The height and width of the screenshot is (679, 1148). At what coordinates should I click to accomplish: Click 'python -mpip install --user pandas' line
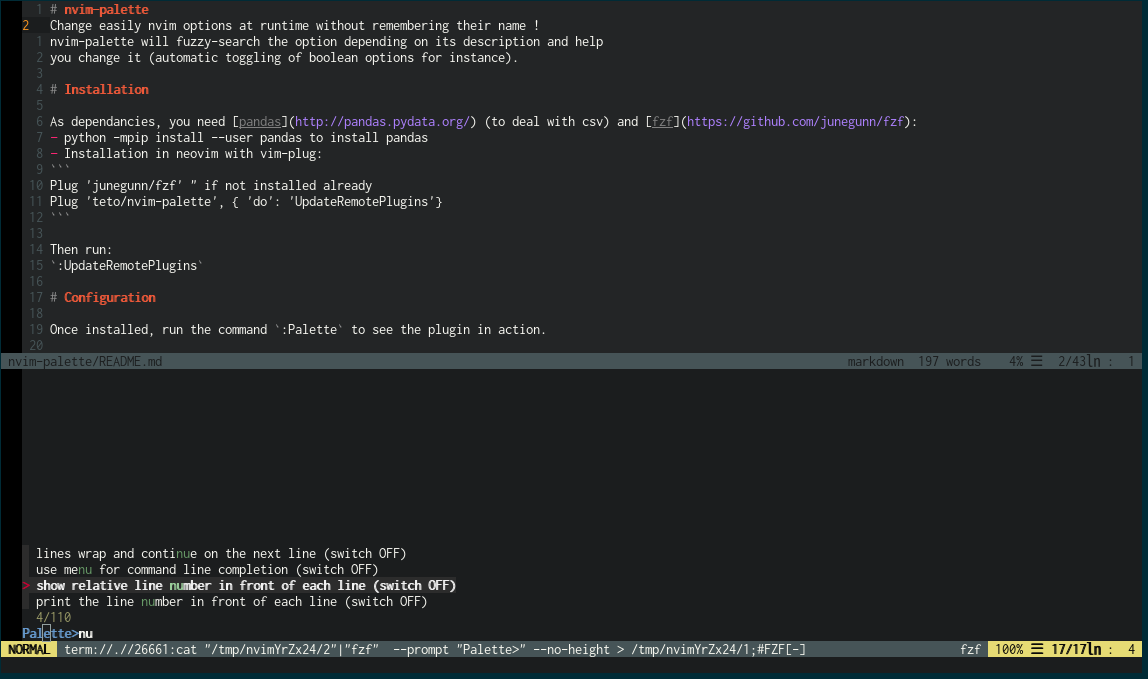click(x=239, y=138)
